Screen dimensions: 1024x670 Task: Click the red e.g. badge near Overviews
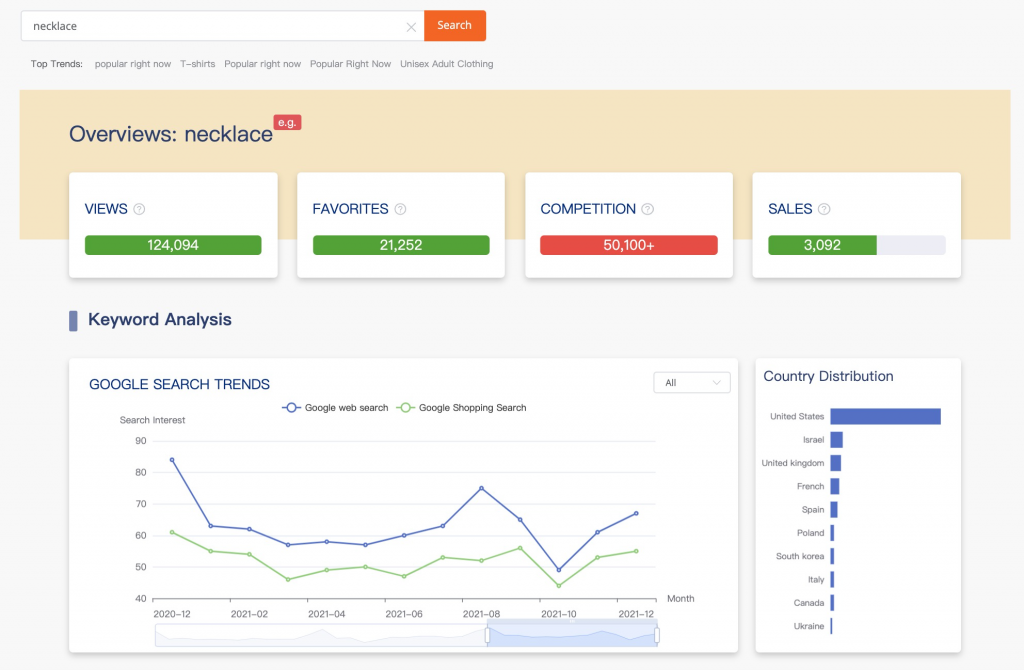[287, 122]
